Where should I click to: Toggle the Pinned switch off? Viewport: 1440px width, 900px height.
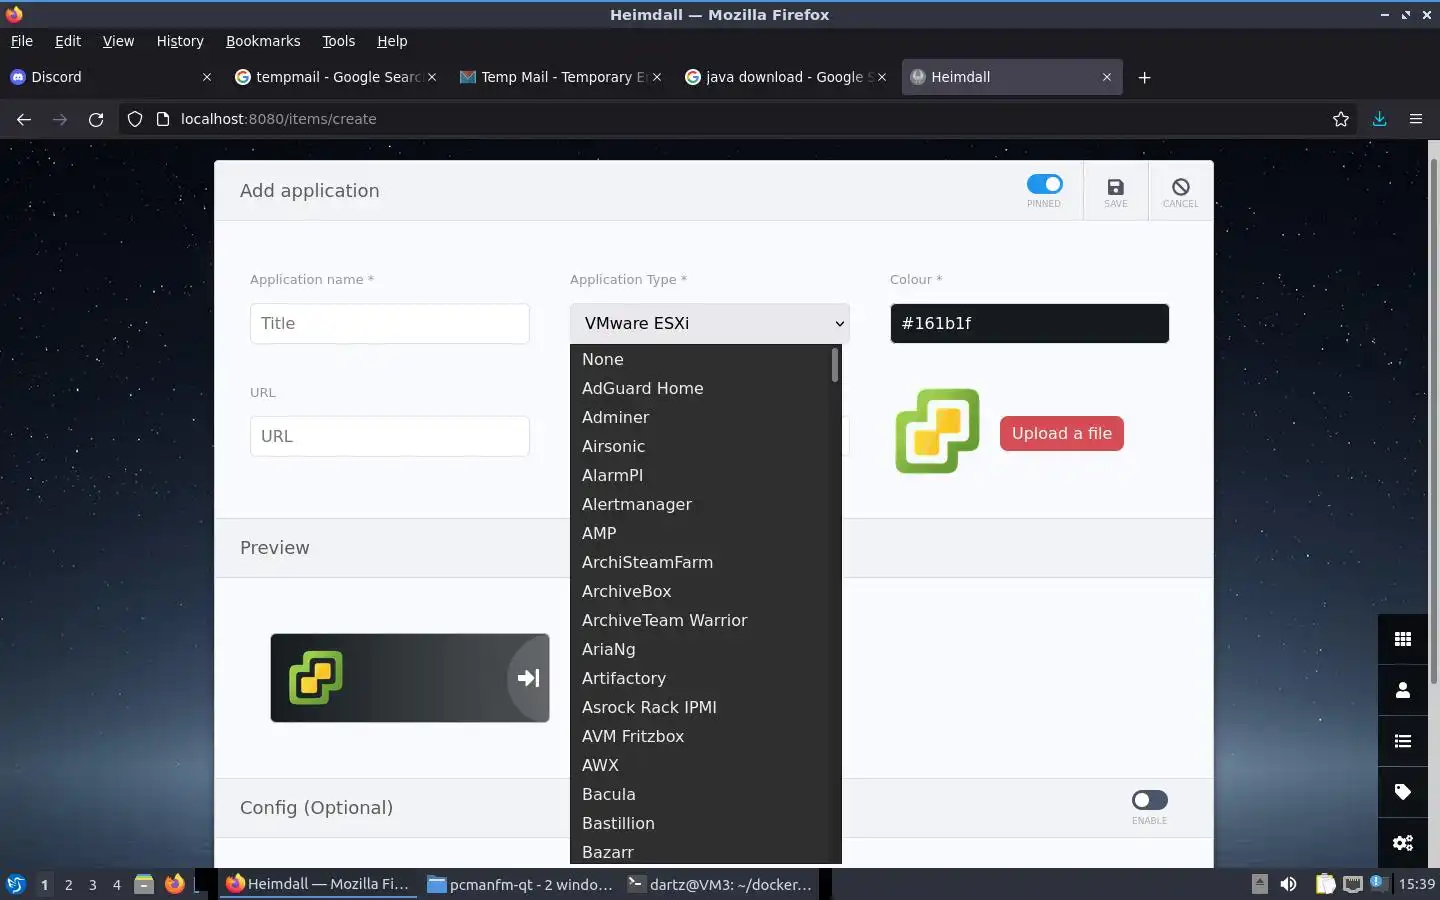click(x=1044, y=184)
